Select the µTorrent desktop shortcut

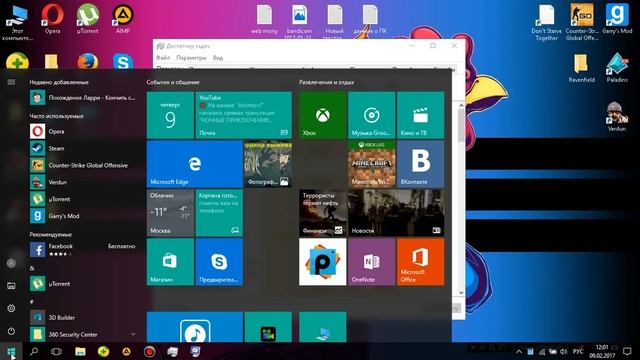point(87,19)
